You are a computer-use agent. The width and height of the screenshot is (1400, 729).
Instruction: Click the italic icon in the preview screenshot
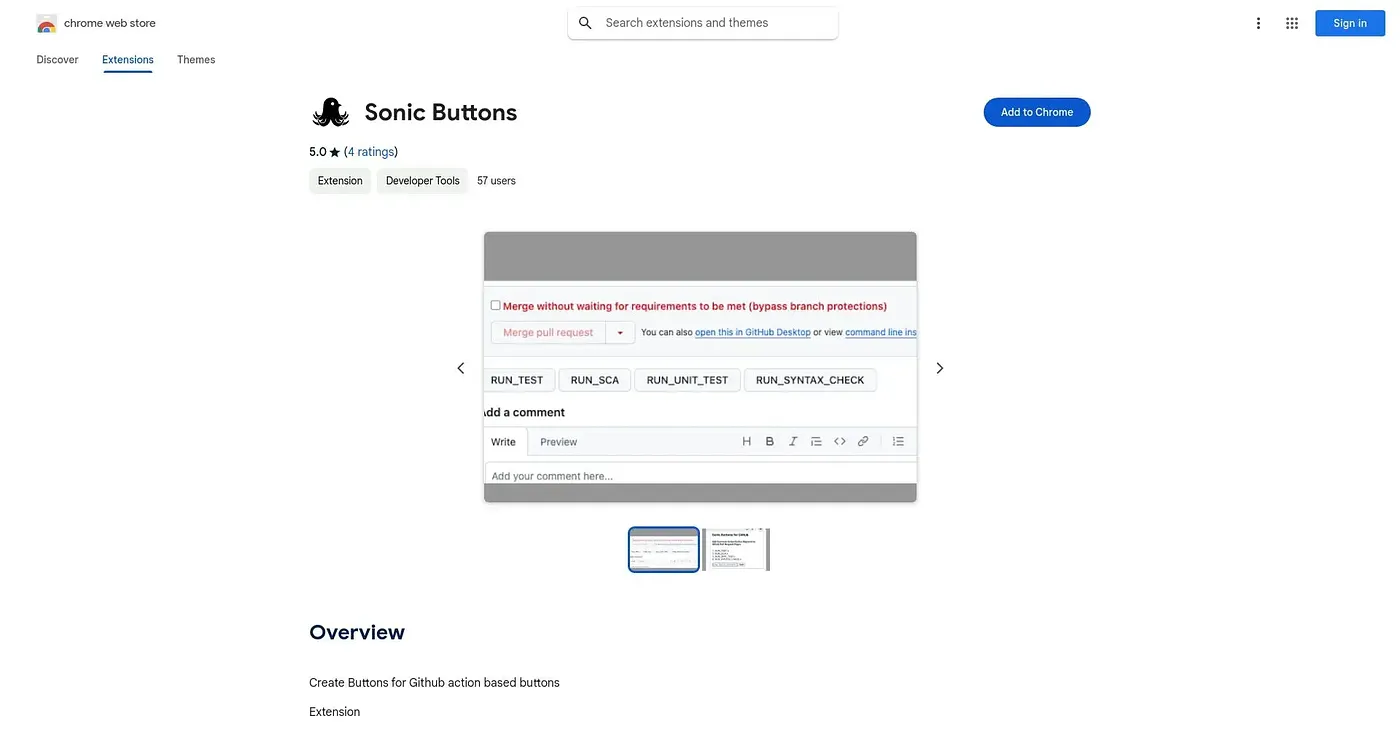pyautogui.click(x=793, y=441)
